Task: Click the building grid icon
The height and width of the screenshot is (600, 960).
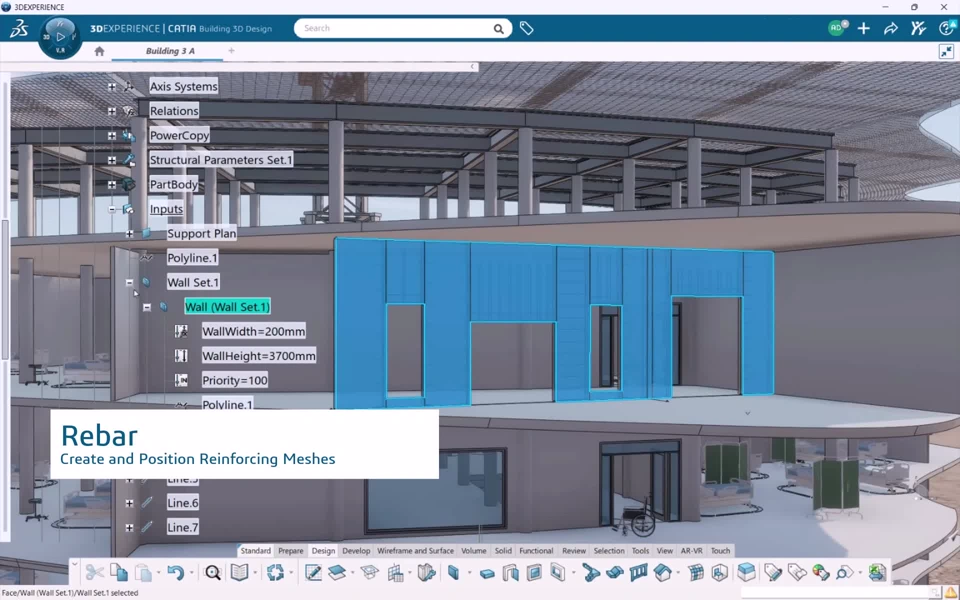Action: pos(396,572)
